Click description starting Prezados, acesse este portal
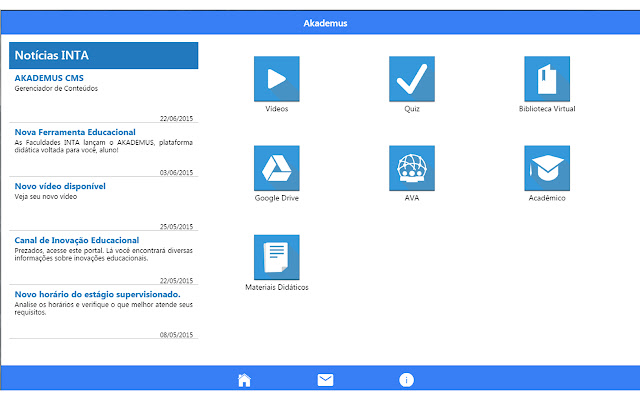Image resolution: width=640 pixels, height=400 pixels. pos(104,254)
